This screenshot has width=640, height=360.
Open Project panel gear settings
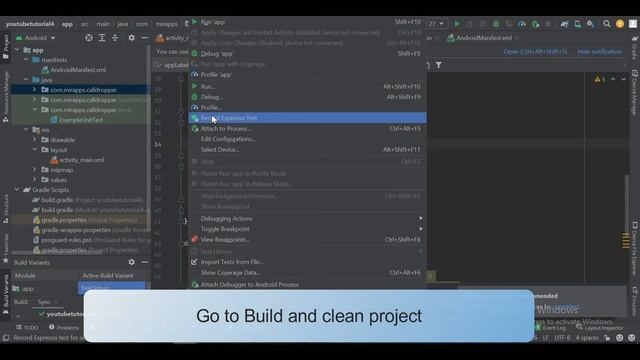pyautogui.click(x=131, y=38)
